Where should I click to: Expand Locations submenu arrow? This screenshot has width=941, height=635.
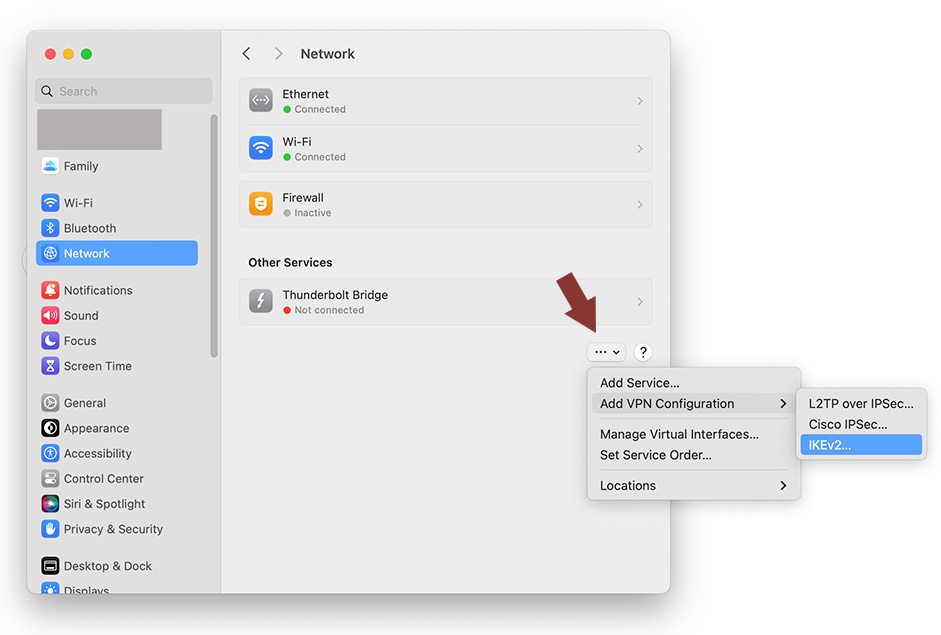click(783, 485)
